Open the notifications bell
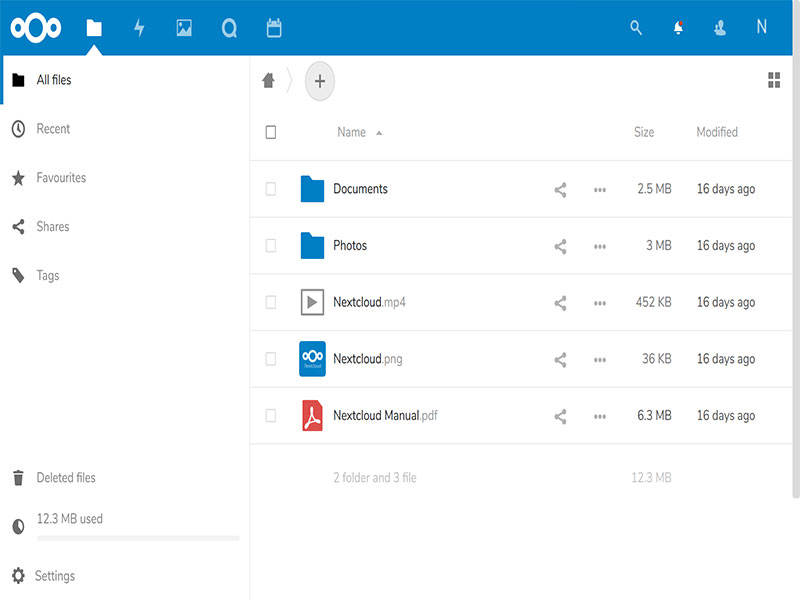800x600 pixels. click(x=678, y=27)
